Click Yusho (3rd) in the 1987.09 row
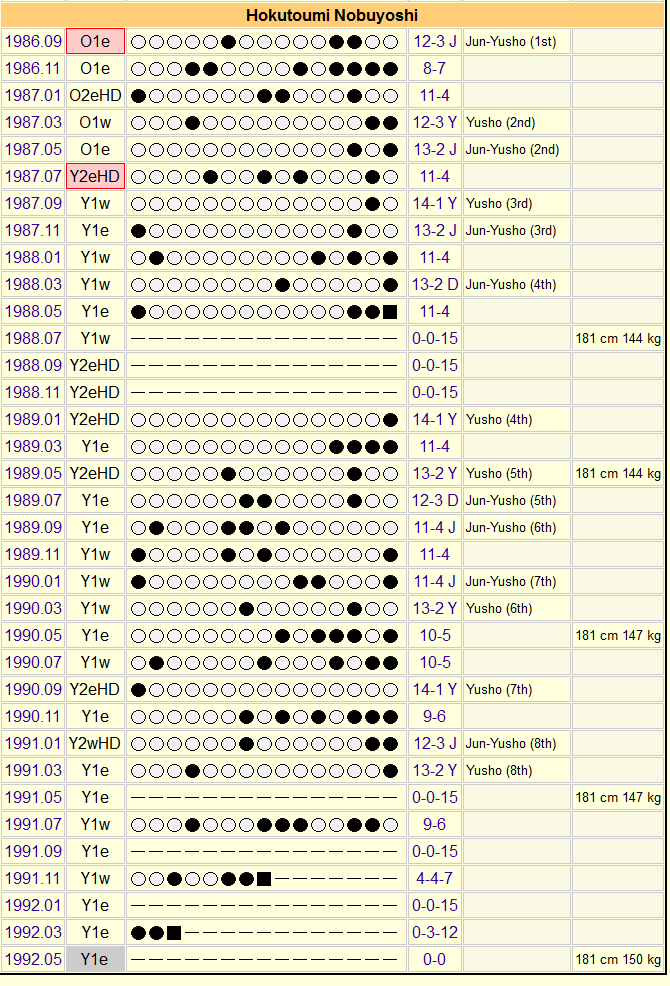This screenshot has height=986, width=670. [x=500, y=204]
